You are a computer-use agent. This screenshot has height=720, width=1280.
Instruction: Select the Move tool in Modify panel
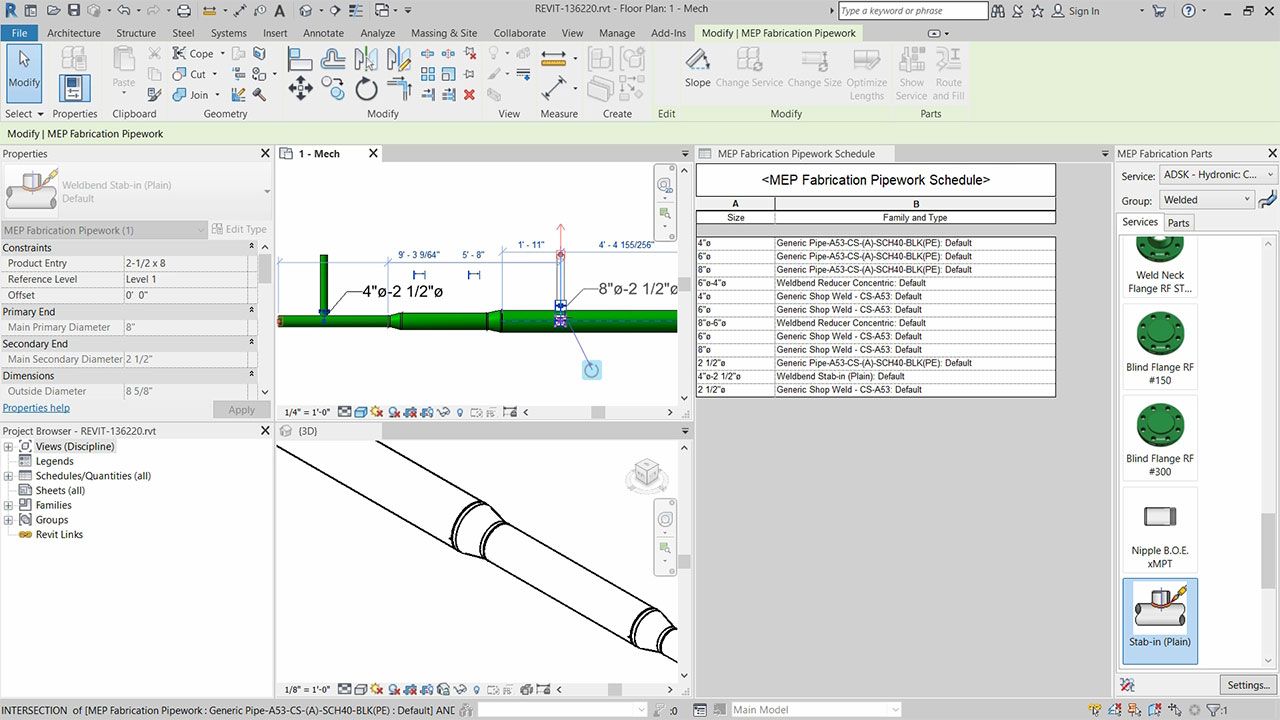[300, 89]
